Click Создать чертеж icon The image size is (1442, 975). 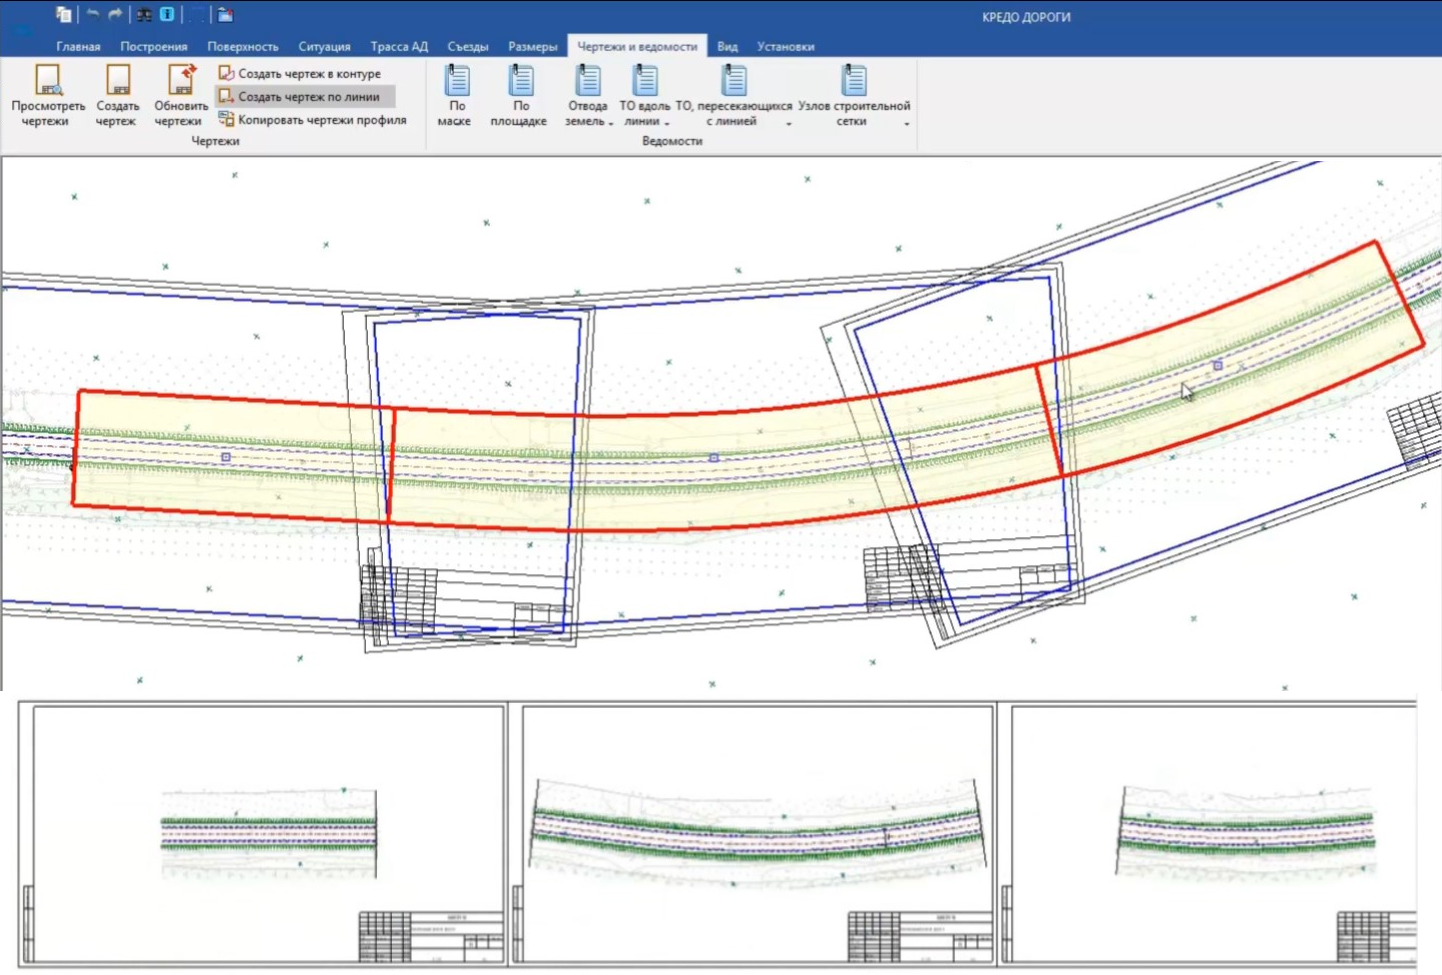click(117, 95)
